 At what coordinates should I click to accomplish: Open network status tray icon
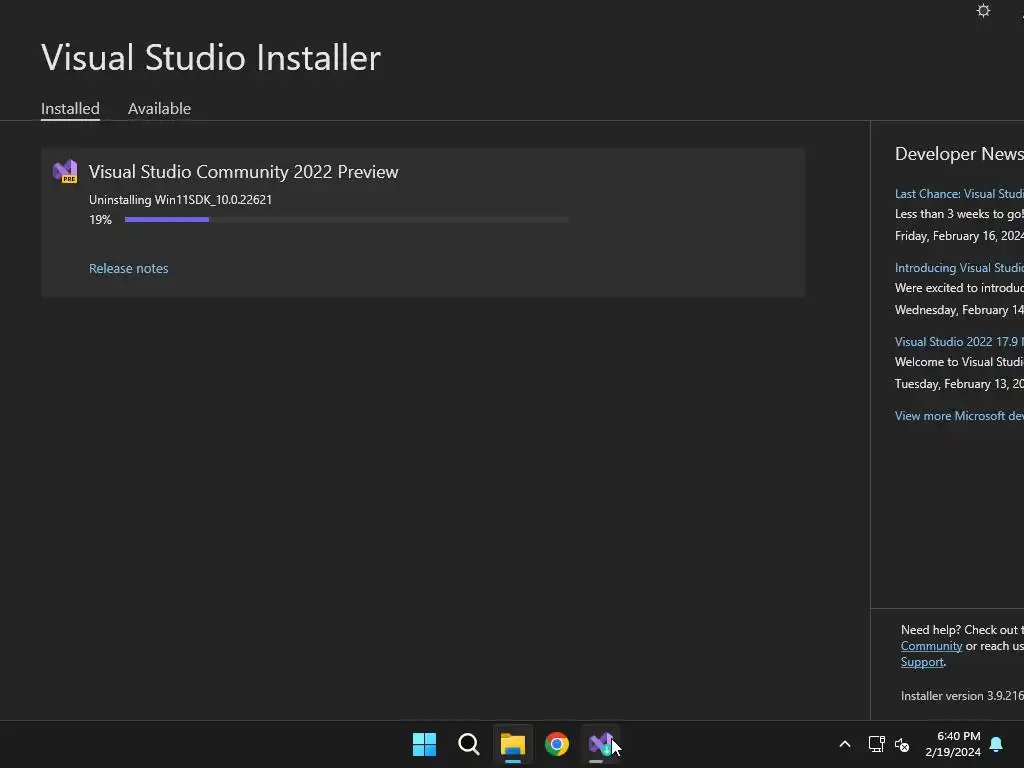876,744
